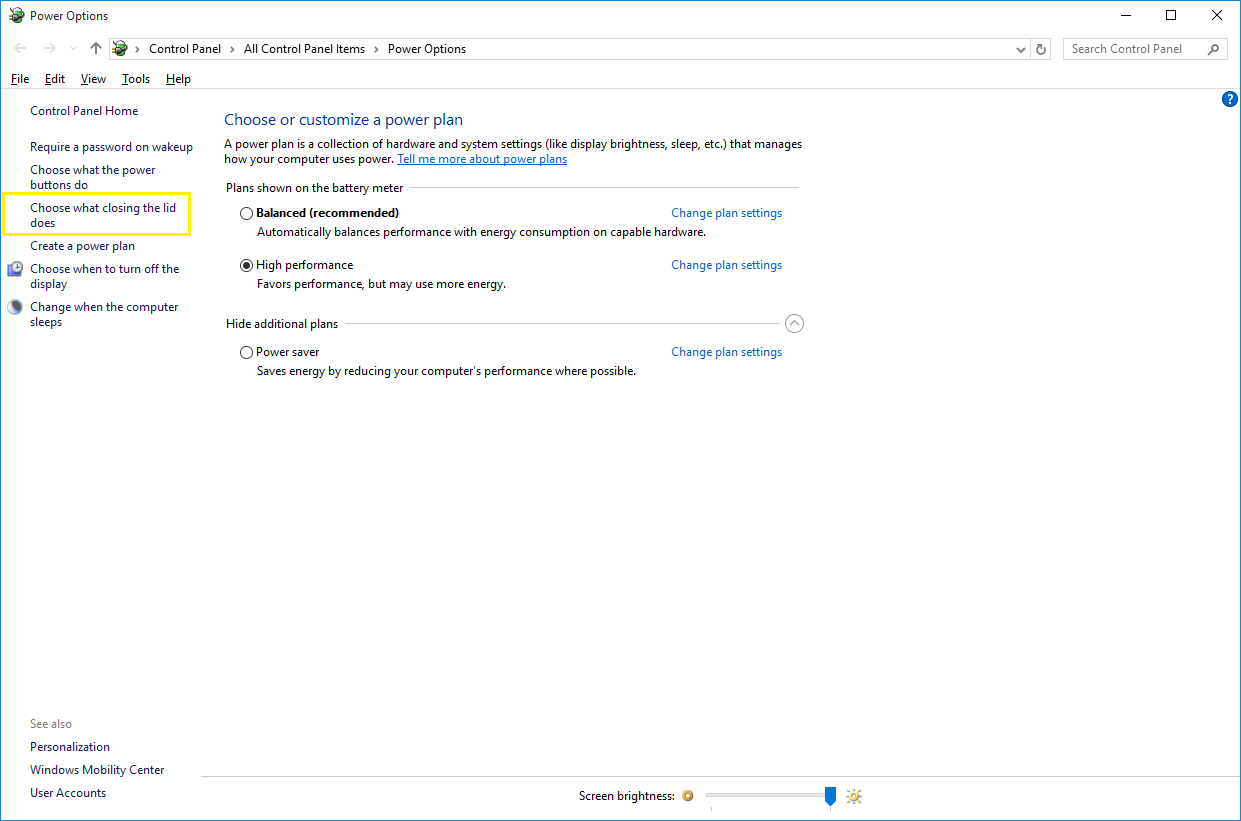Expand chevron after All Control Panel Items
The image size is (1241, 821).
click(377, 49)
